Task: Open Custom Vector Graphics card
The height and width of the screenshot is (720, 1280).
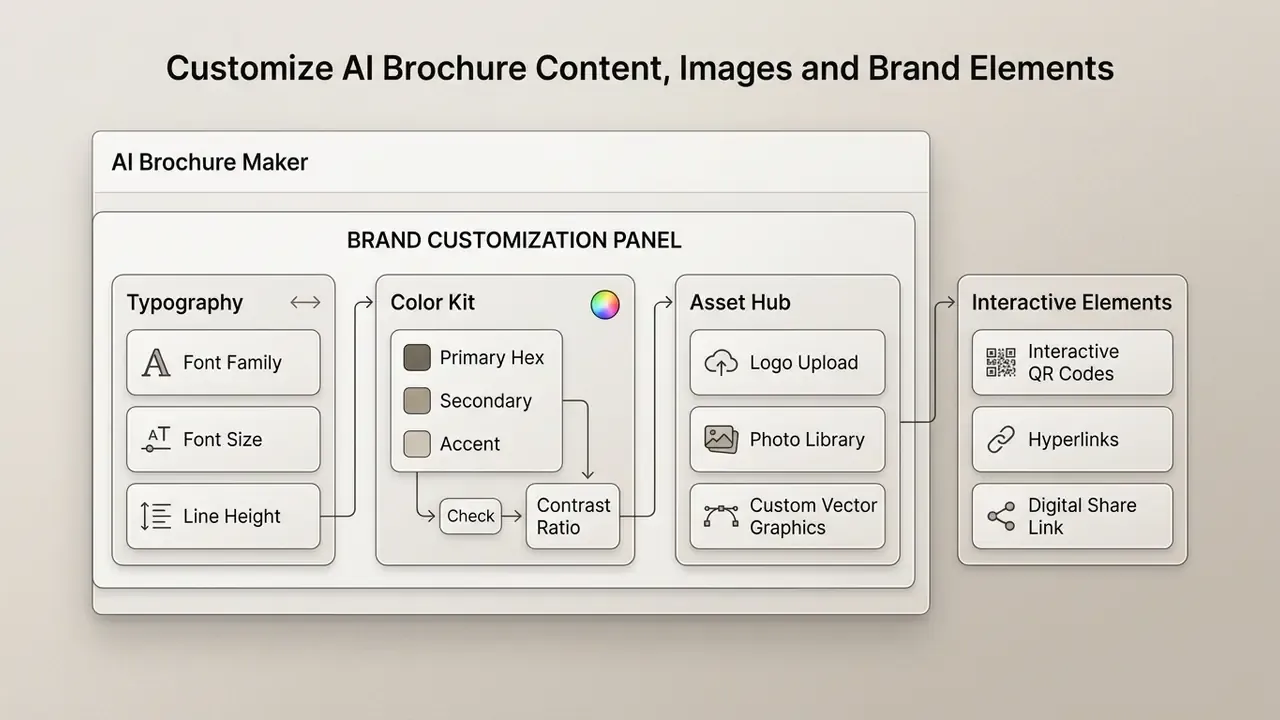Action: (787, 516)
